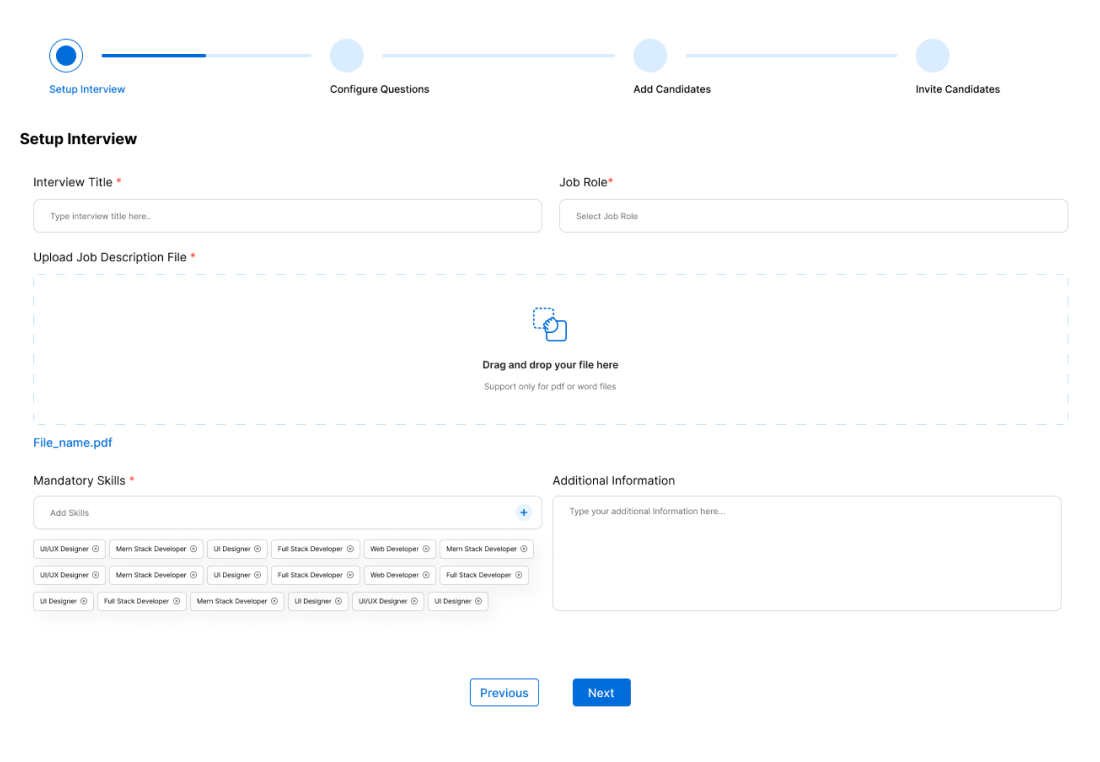Remove Web Developer chip in first skills row
This screenshot has height=762, width=1100.
[426, 549]
